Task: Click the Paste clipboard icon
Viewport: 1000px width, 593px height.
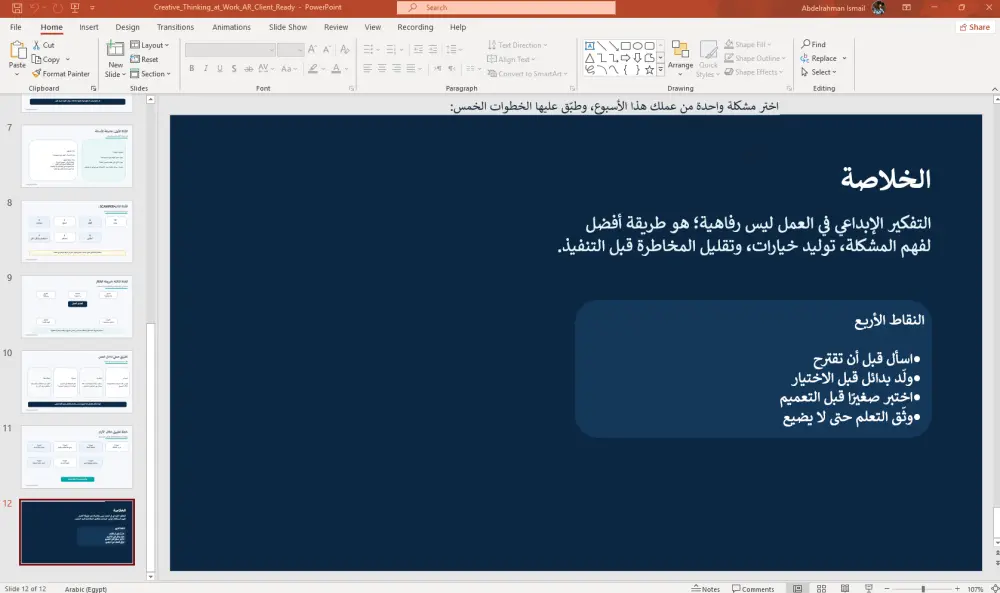Action: click(x=17, y=49)
